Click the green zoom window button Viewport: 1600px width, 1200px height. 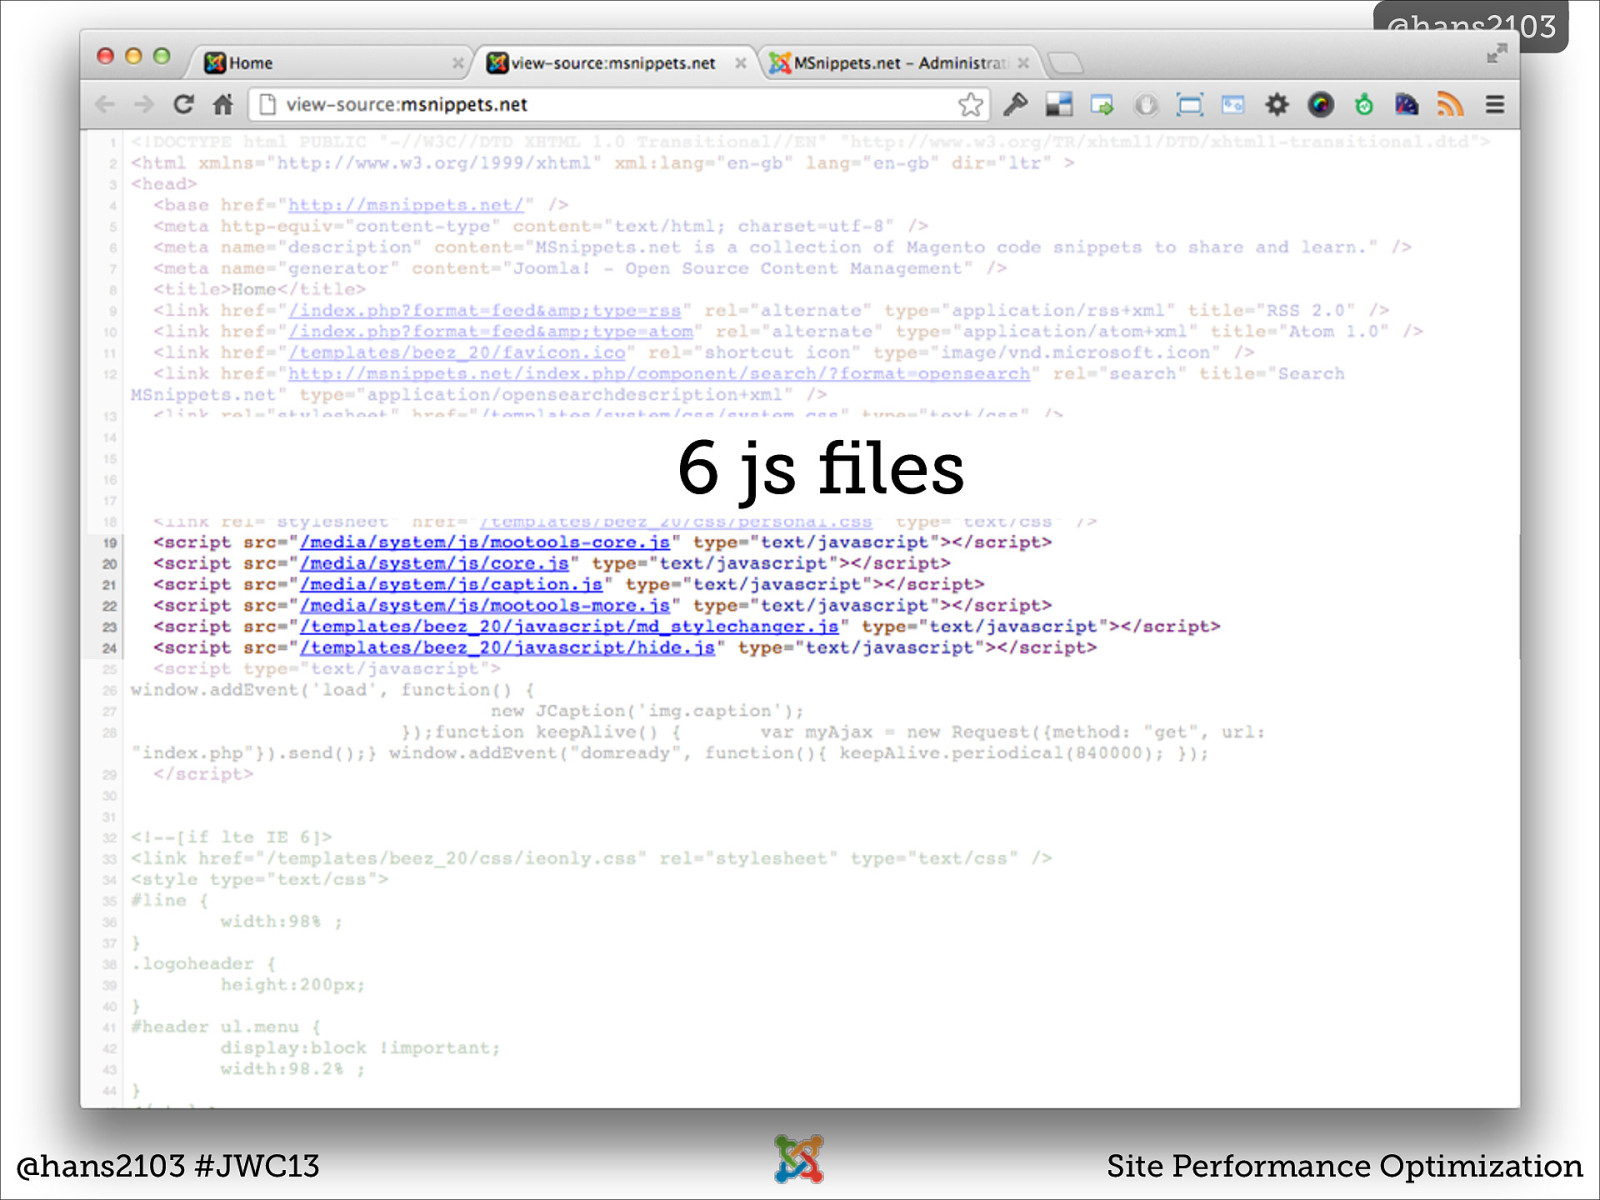162,56
